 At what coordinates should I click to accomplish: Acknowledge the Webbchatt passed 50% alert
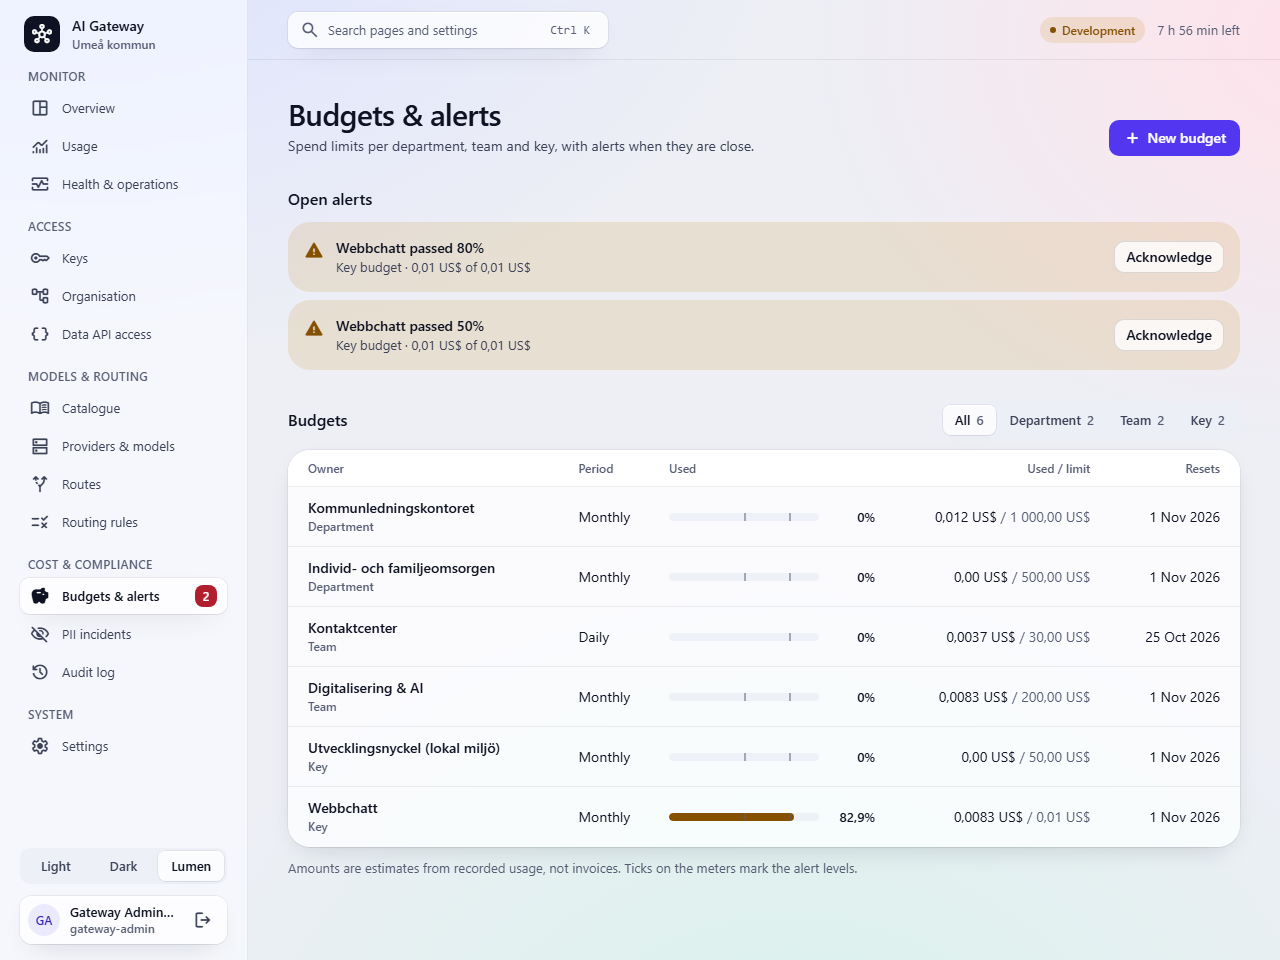pos(1169,335)
